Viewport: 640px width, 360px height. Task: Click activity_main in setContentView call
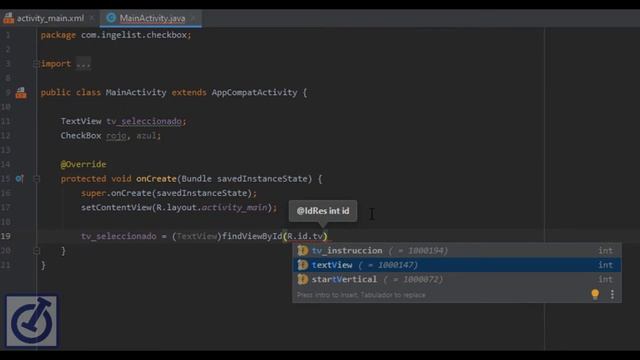(234, 207)
